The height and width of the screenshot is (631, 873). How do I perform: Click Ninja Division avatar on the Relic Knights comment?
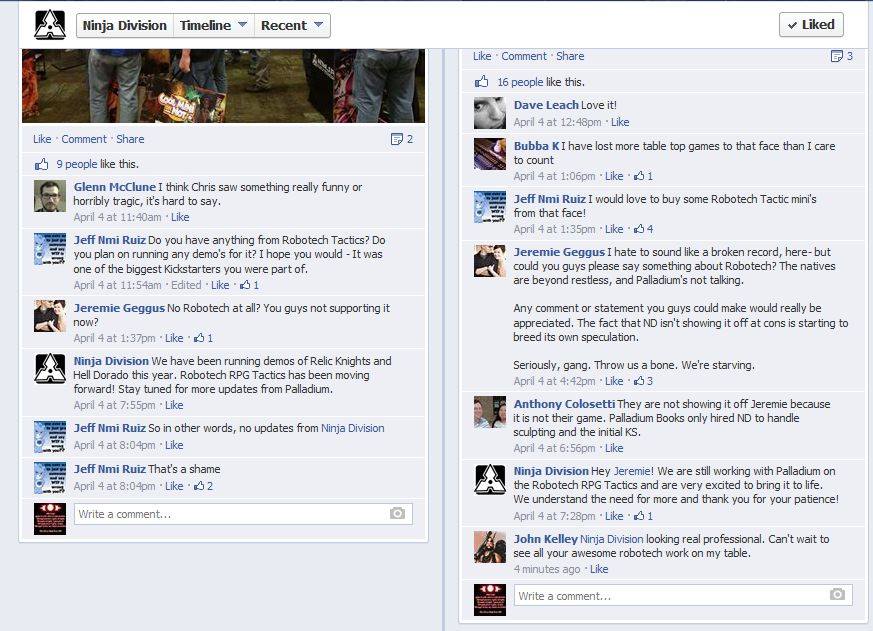[x=50, y=369]
